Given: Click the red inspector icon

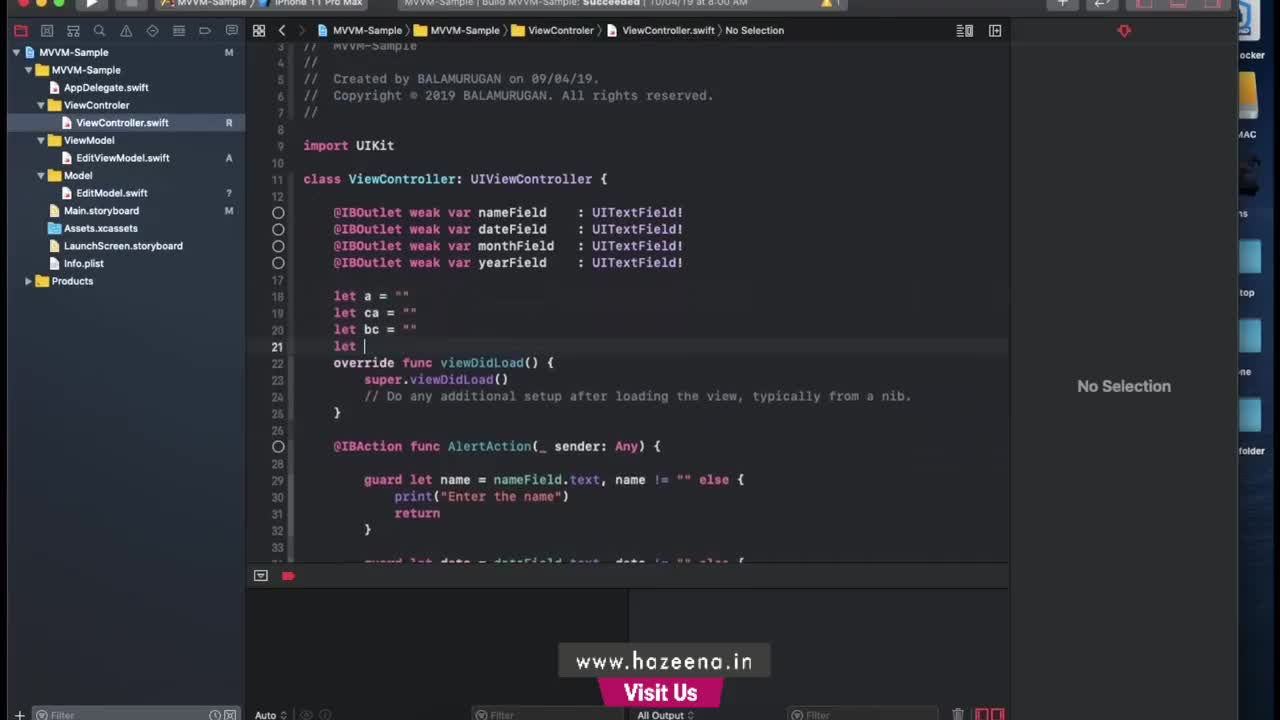Looking at the screenshot, I should click(1124, 31).
